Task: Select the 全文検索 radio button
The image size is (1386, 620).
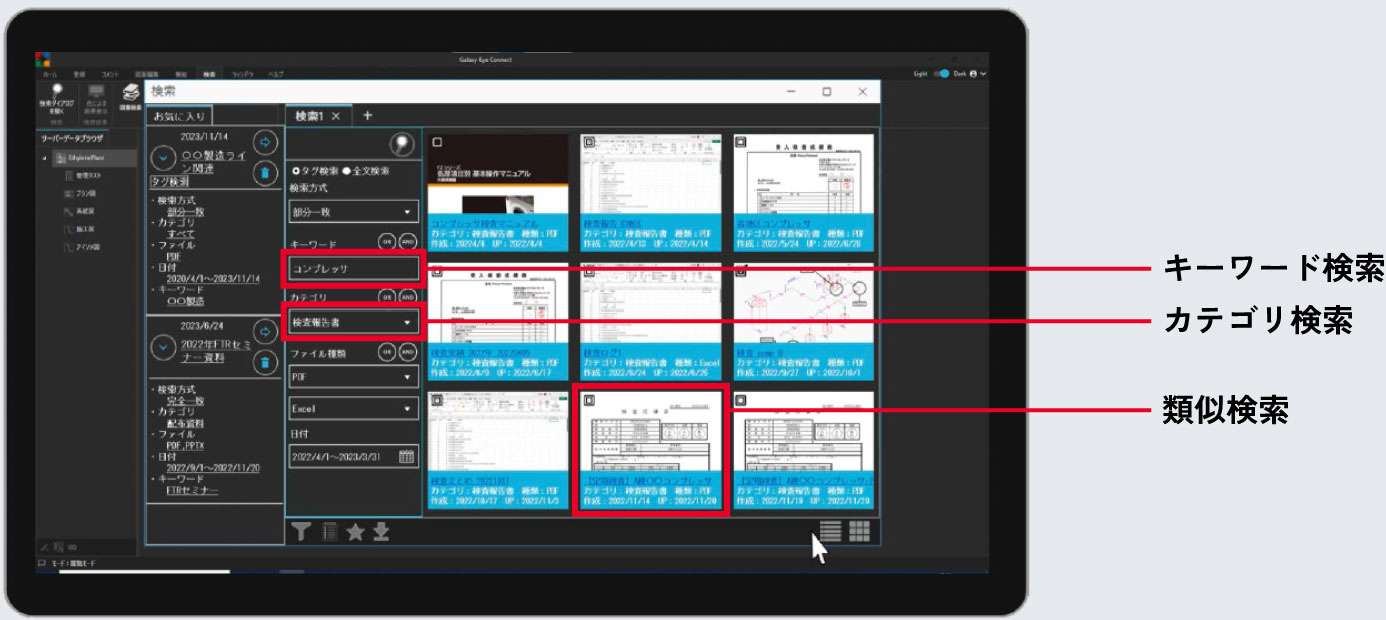Action: pos(347,172)
